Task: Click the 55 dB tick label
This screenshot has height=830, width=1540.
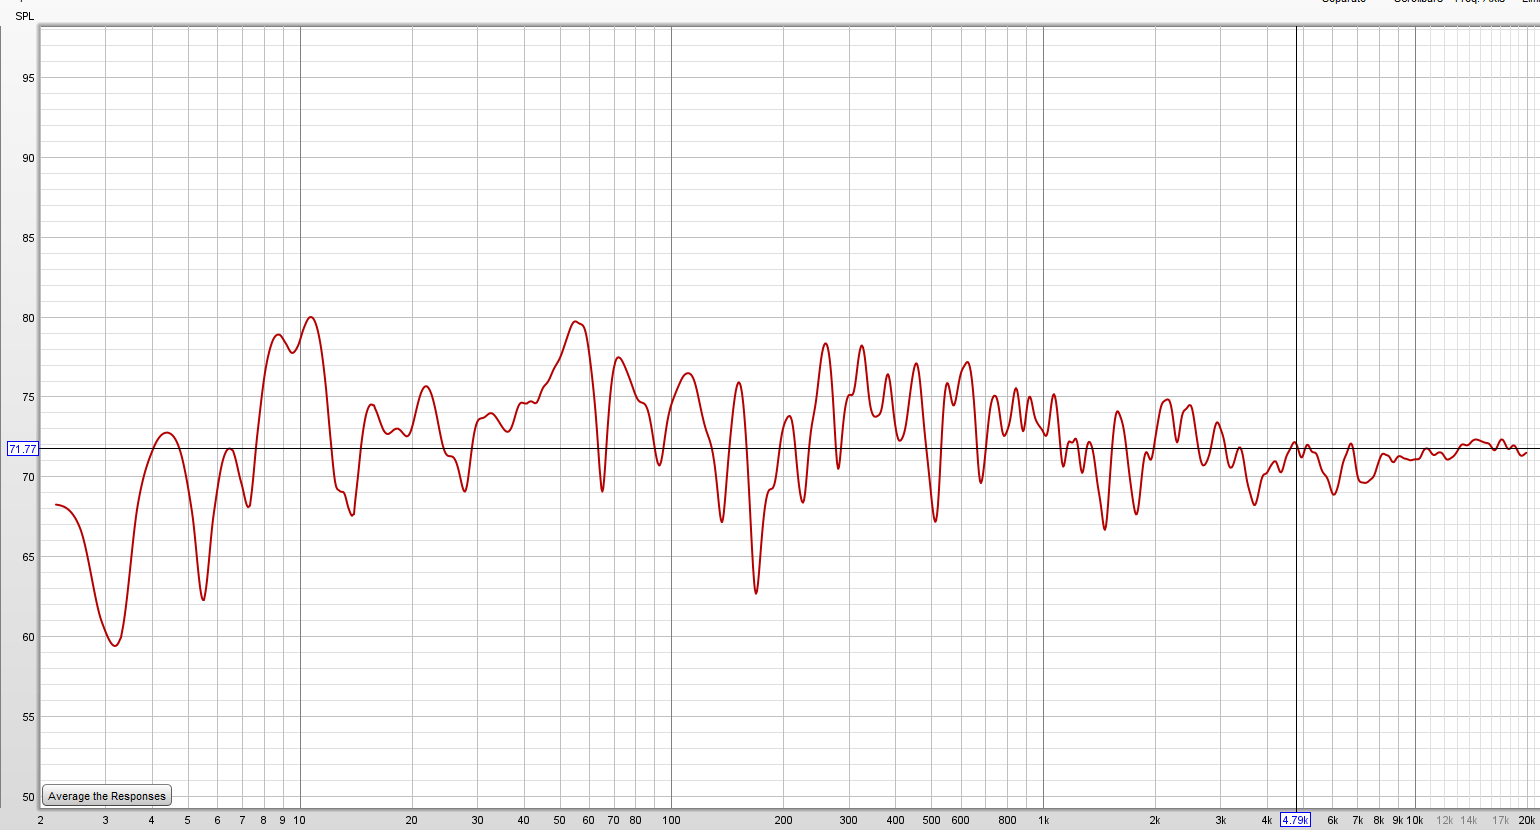Action: 29,717
